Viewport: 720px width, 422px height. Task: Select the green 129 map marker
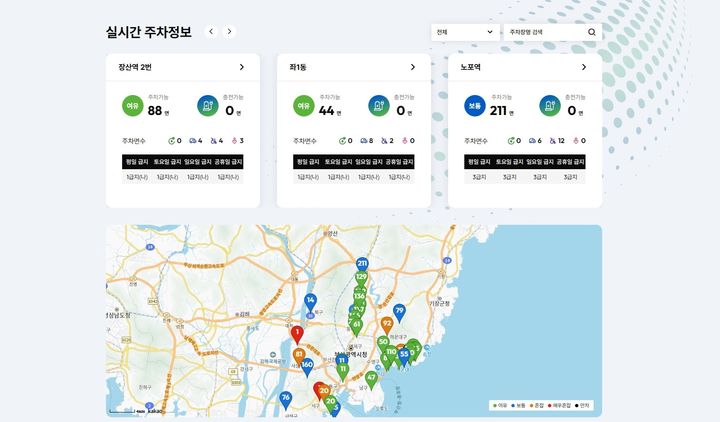pyautogui.click(x=361, y=278)
